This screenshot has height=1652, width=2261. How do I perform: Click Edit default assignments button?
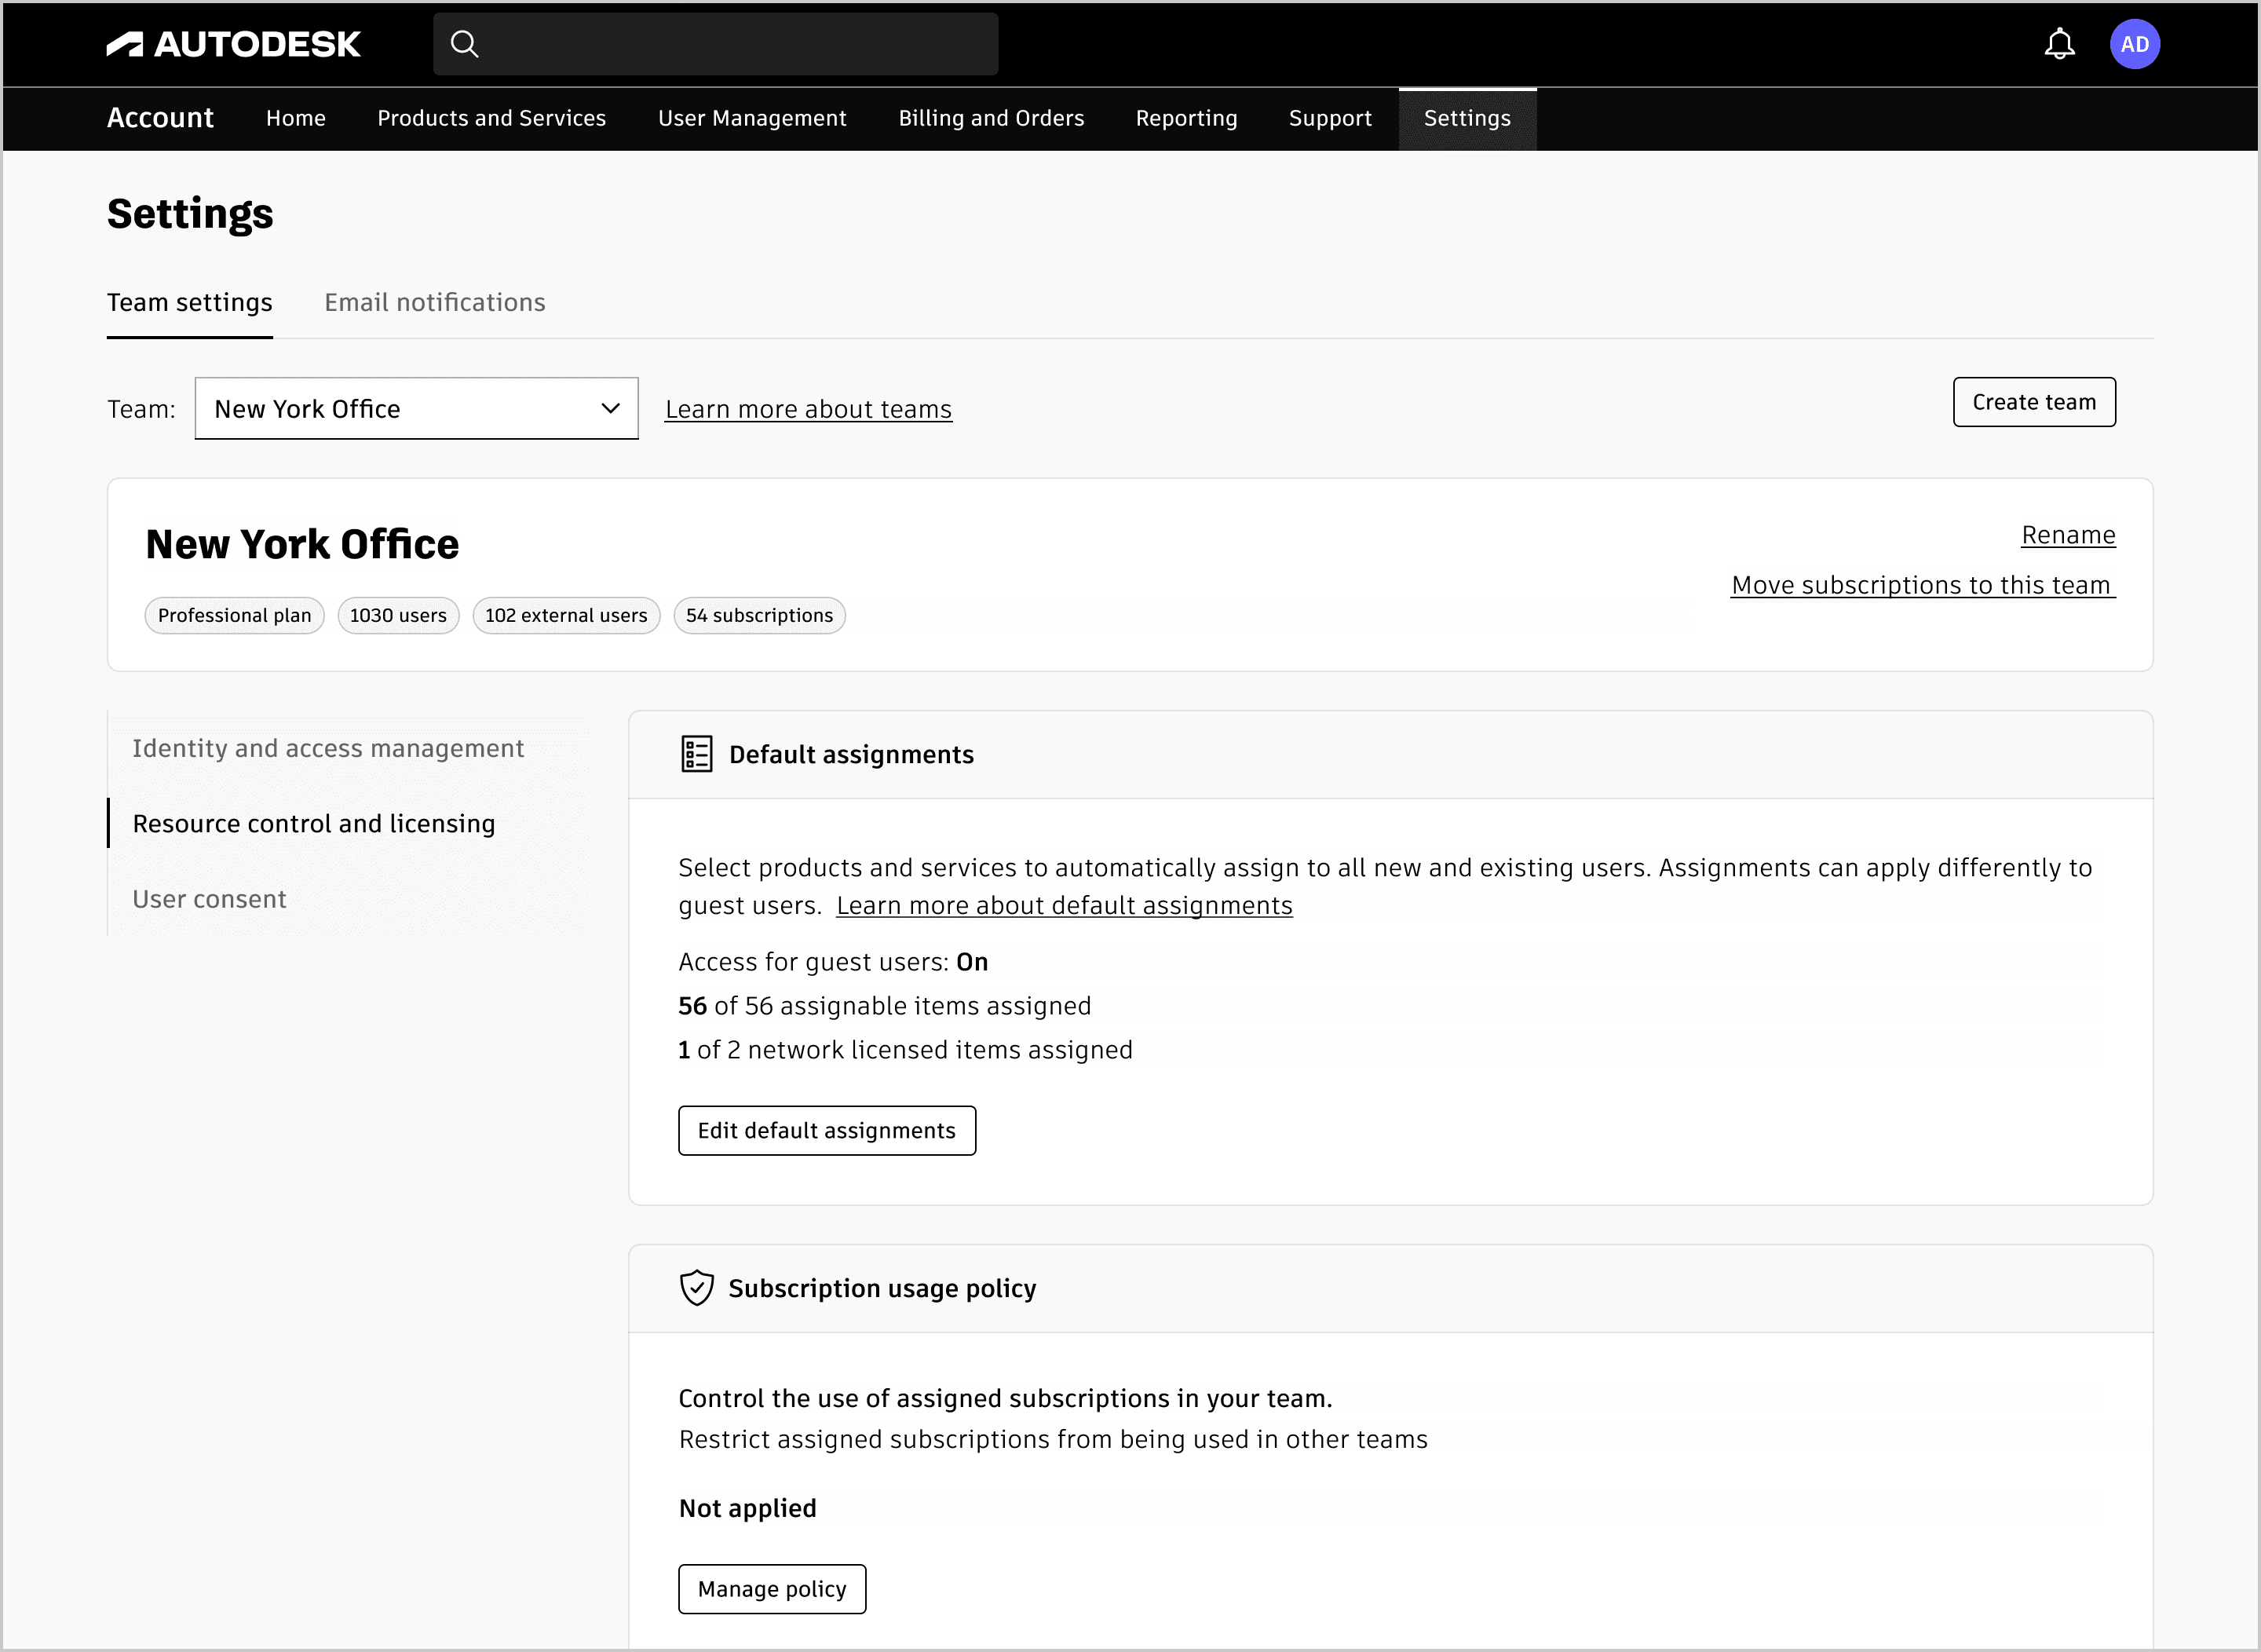click(x=826, y=1130)
